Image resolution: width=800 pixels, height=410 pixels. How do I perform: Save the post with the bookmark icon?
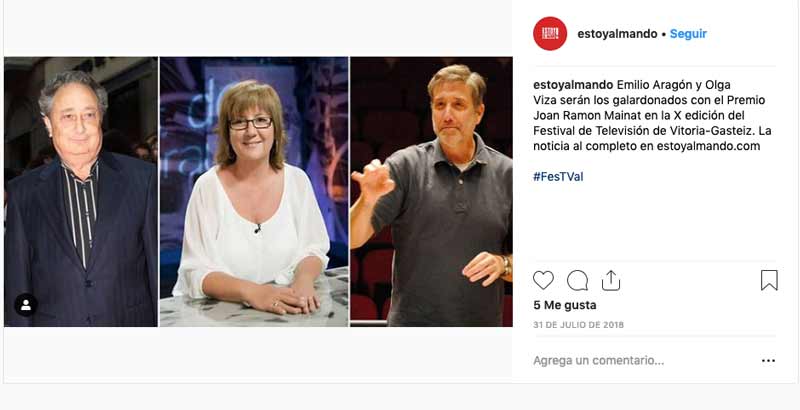click(x=769, y=280)
